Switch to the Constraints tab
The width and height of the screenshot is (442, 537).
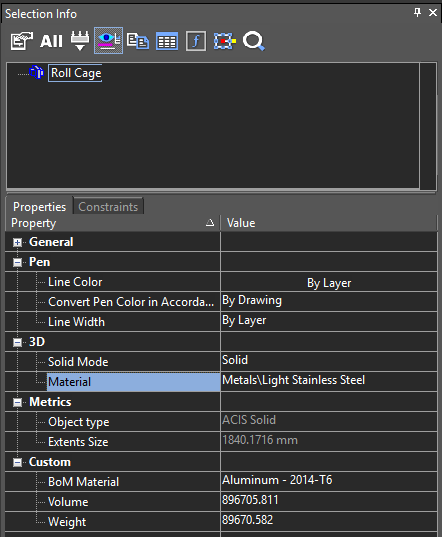click(108, 207)
